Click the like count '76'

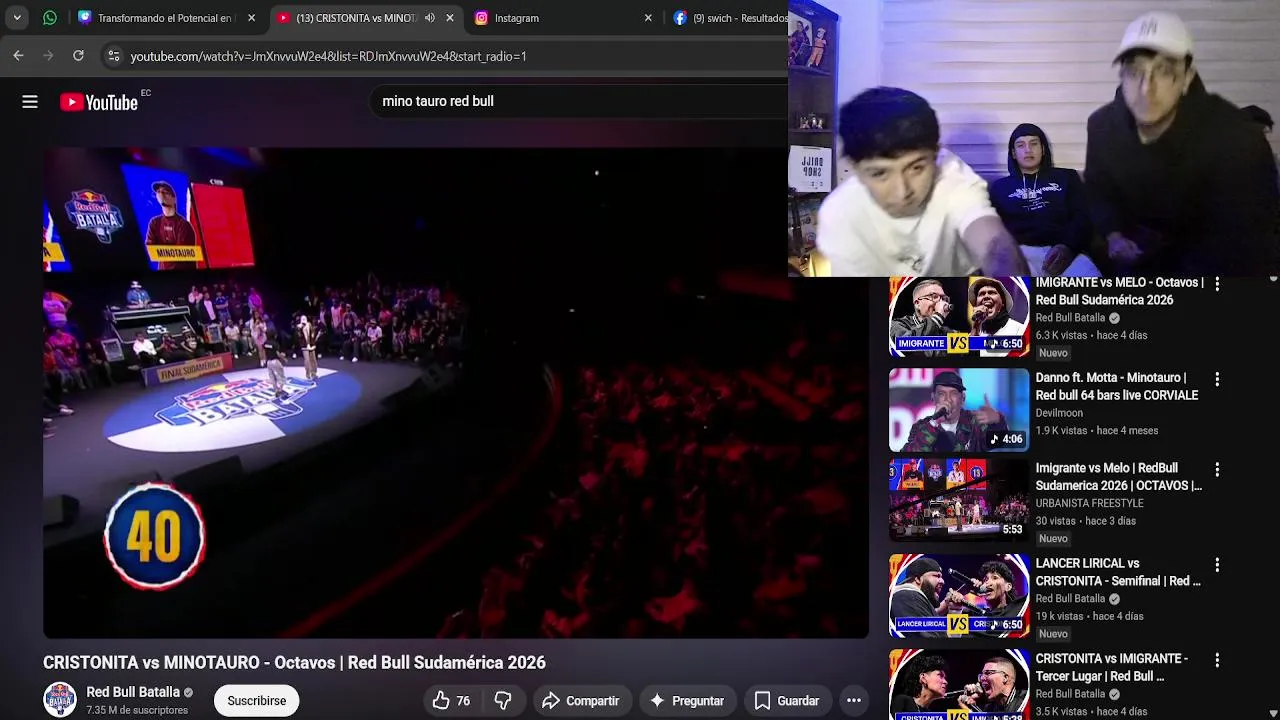click(x=463, y=701)
